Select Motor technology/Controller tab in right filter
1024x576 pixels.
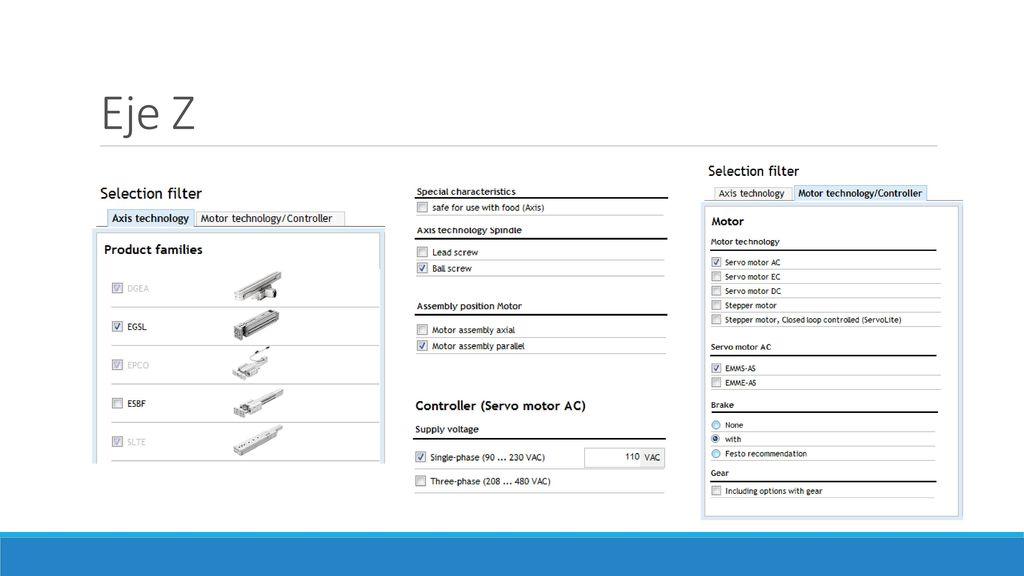[x=860, y=193]
